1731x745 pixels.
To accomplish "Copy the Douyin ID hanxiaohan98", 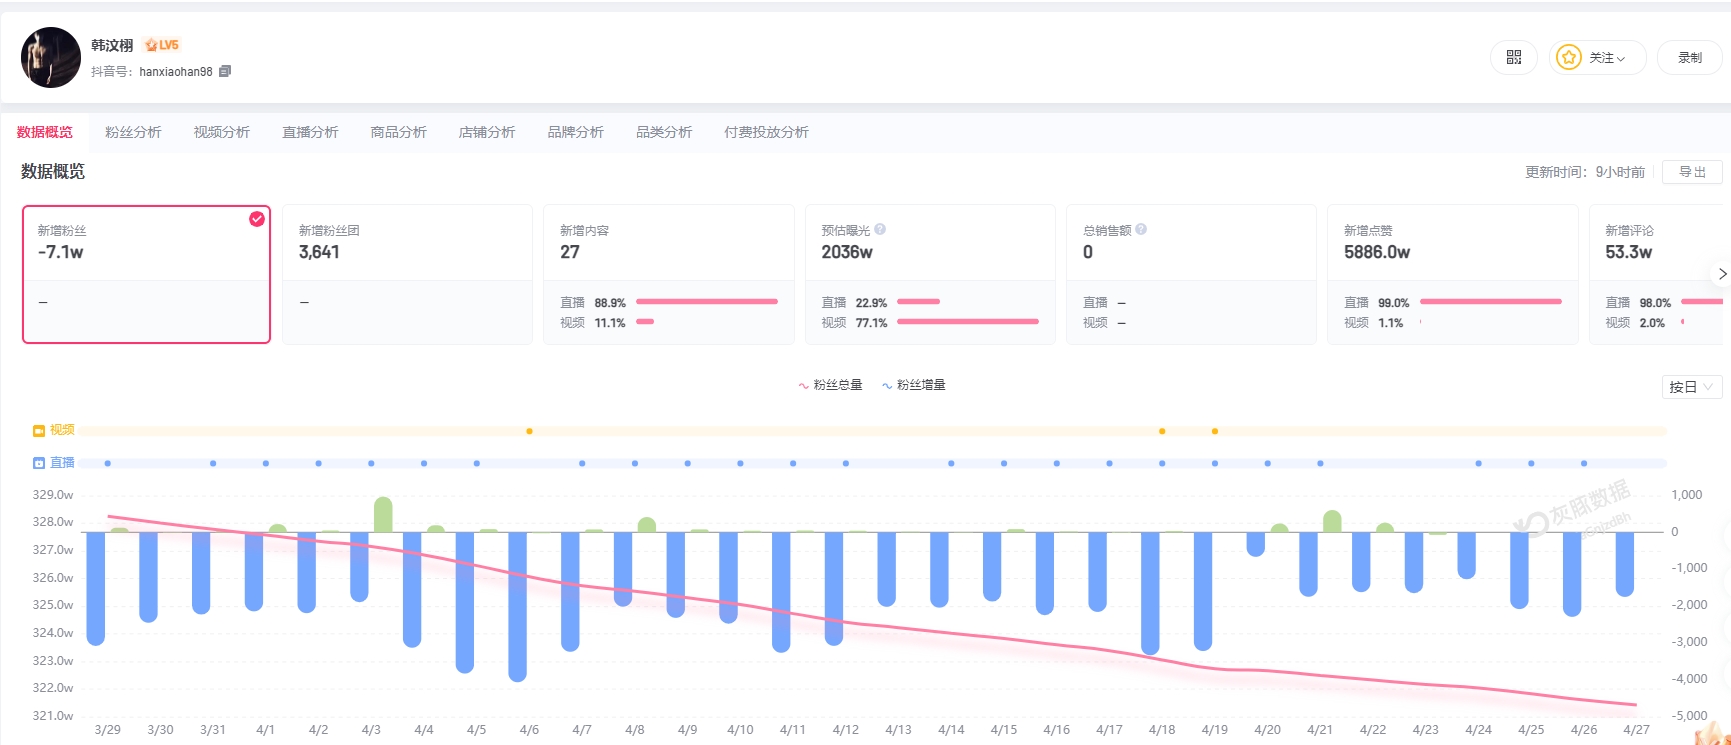I will [225, 71].
